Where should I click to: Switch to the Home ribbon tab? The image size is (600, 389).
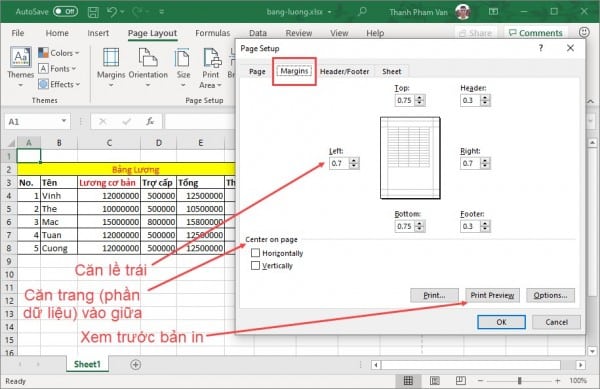click(57, 33)
